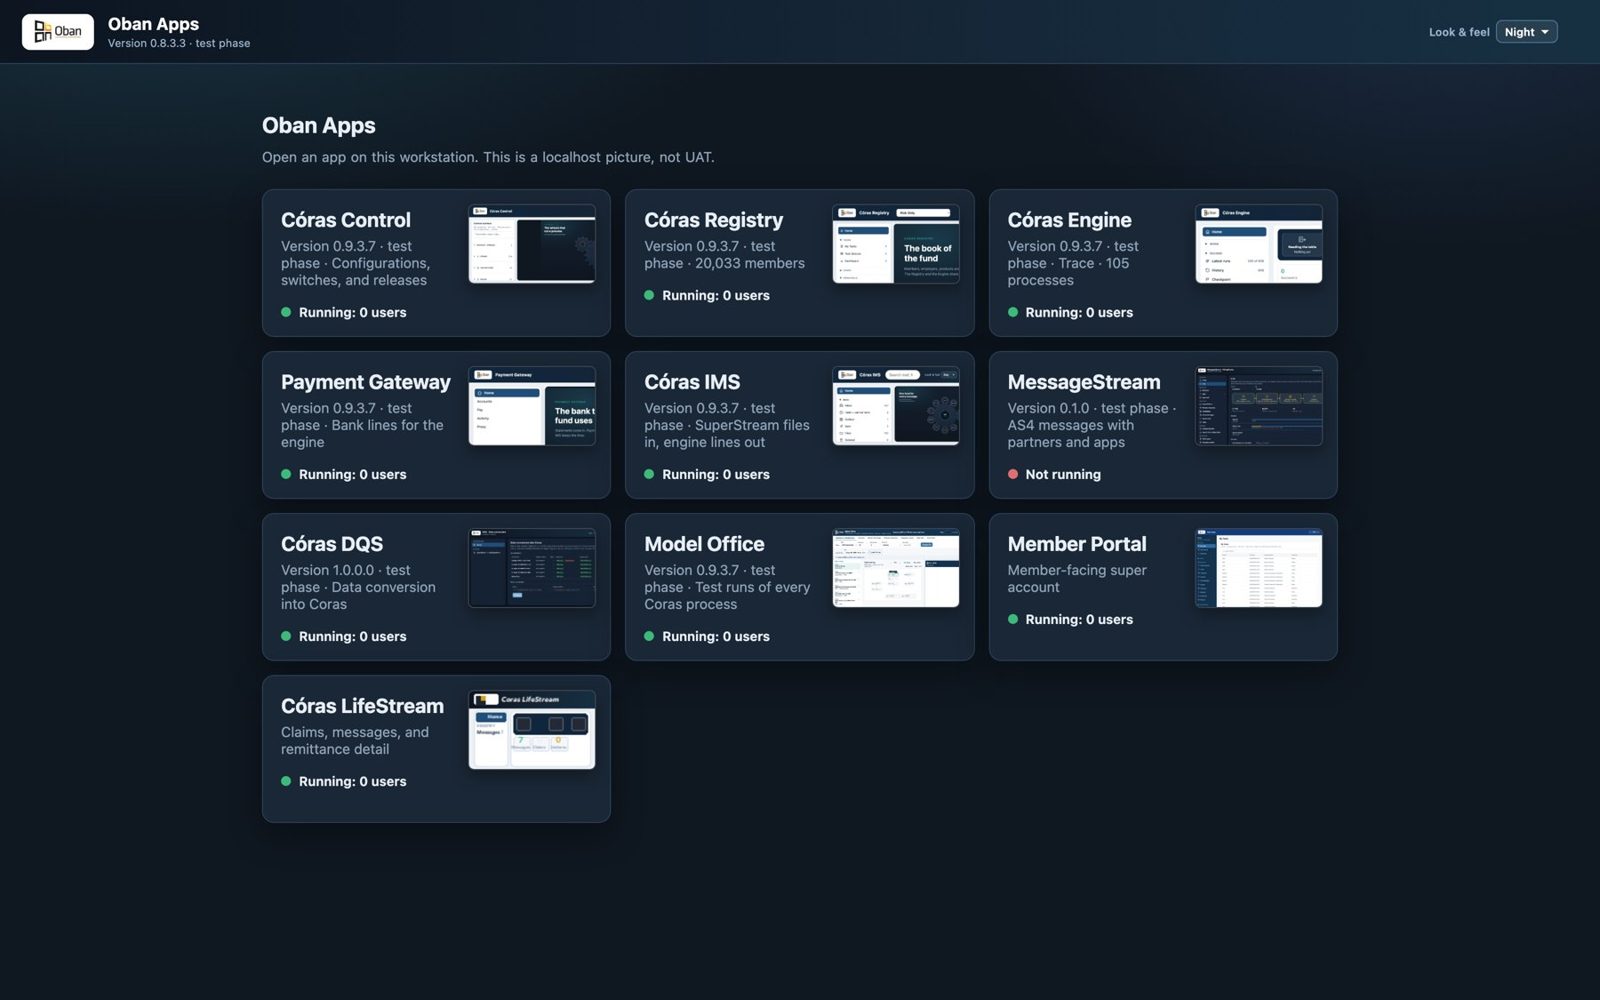Image resolution: width=1600 pixels, height=1000 pixels.
Task: Click 'Not running' text on MessageStream card
Action: (1063, 474)
